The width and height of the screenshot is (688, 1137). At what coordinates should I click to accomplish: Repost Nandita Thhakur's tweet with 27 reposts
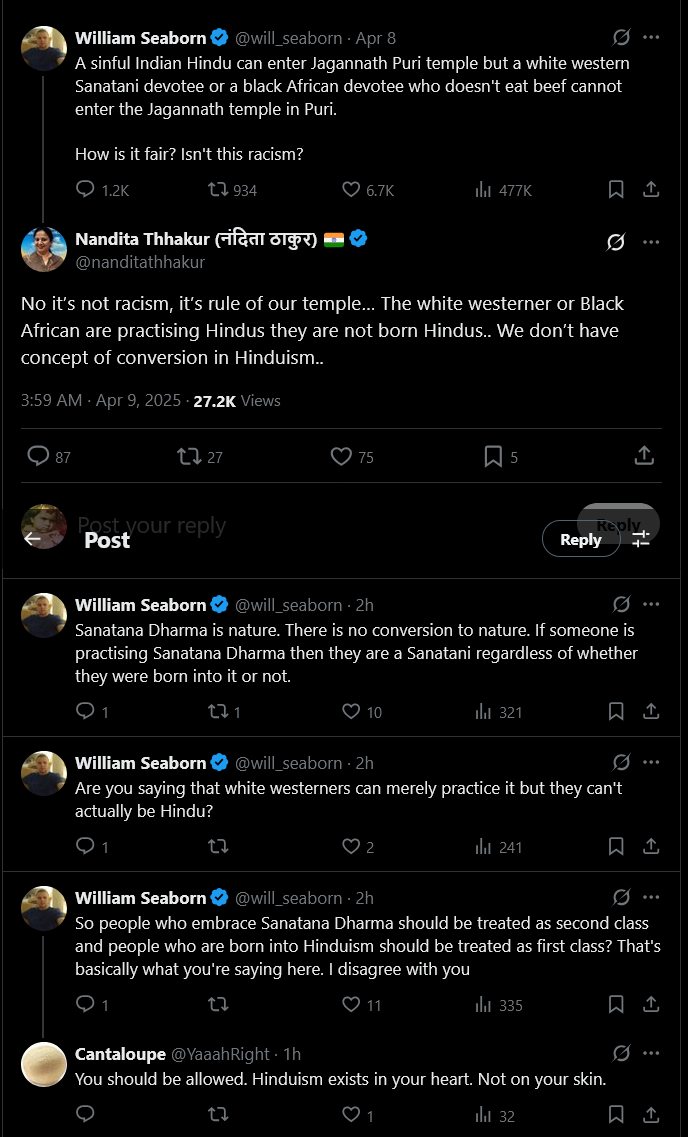pos(188,456)
